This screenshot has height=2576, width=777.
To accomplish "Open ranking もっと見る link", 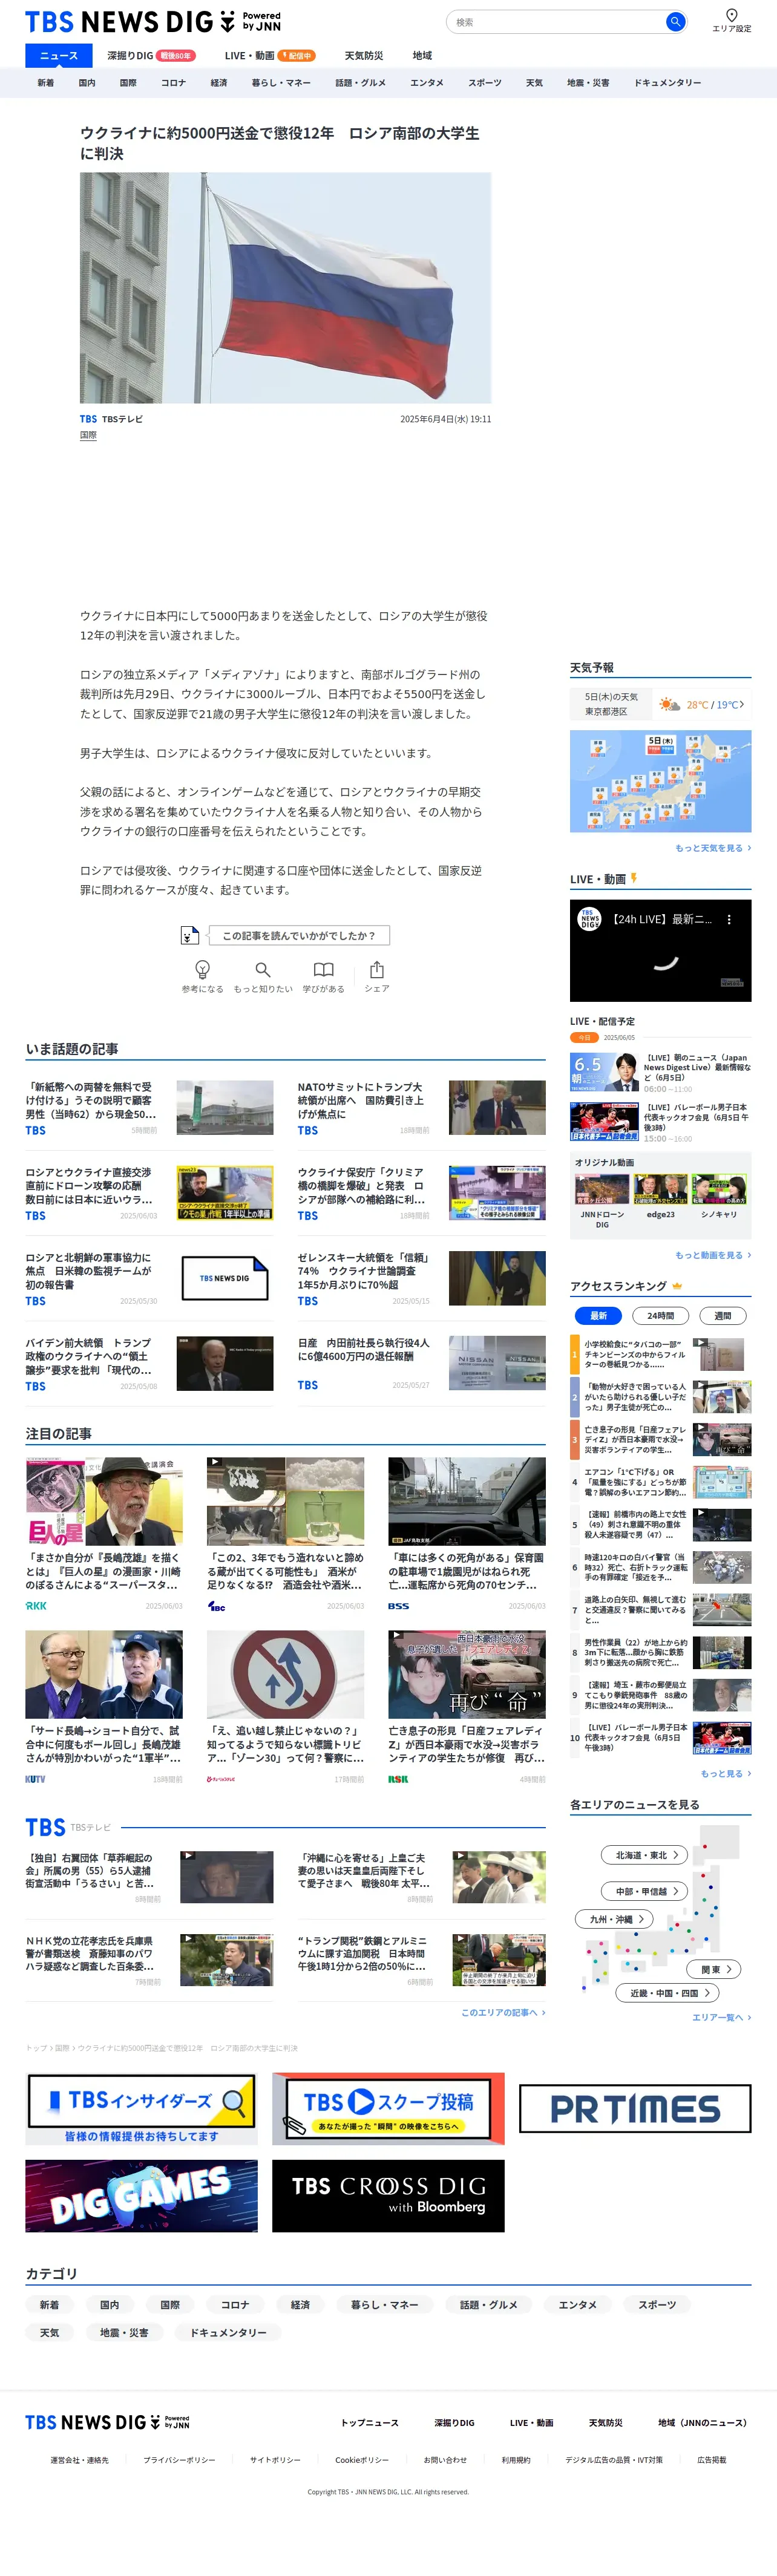I will coord(726,1773).
